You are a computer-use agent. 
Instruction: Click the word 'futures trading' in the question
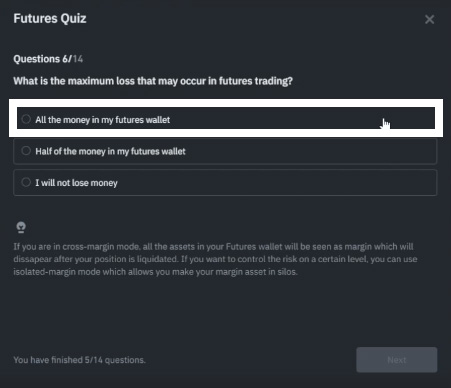click(256, 81)
